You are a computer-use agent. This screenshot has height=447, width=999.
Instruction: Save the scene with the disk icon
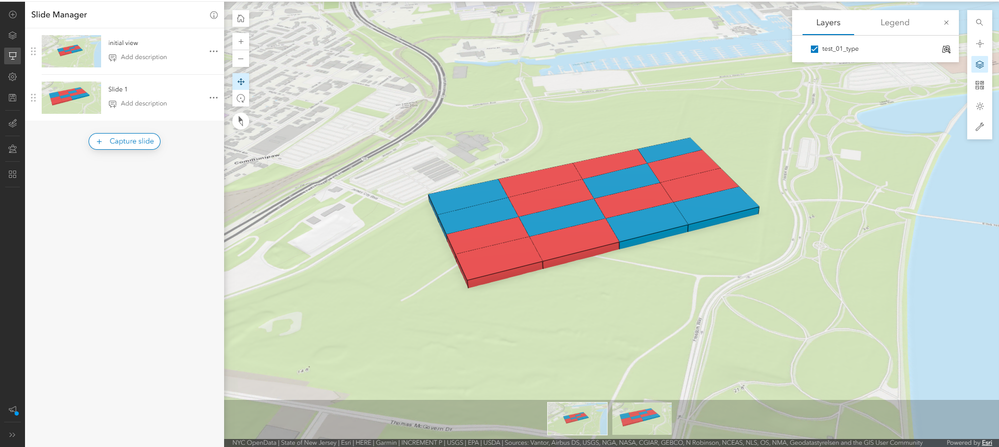click(x=12, y=97)
